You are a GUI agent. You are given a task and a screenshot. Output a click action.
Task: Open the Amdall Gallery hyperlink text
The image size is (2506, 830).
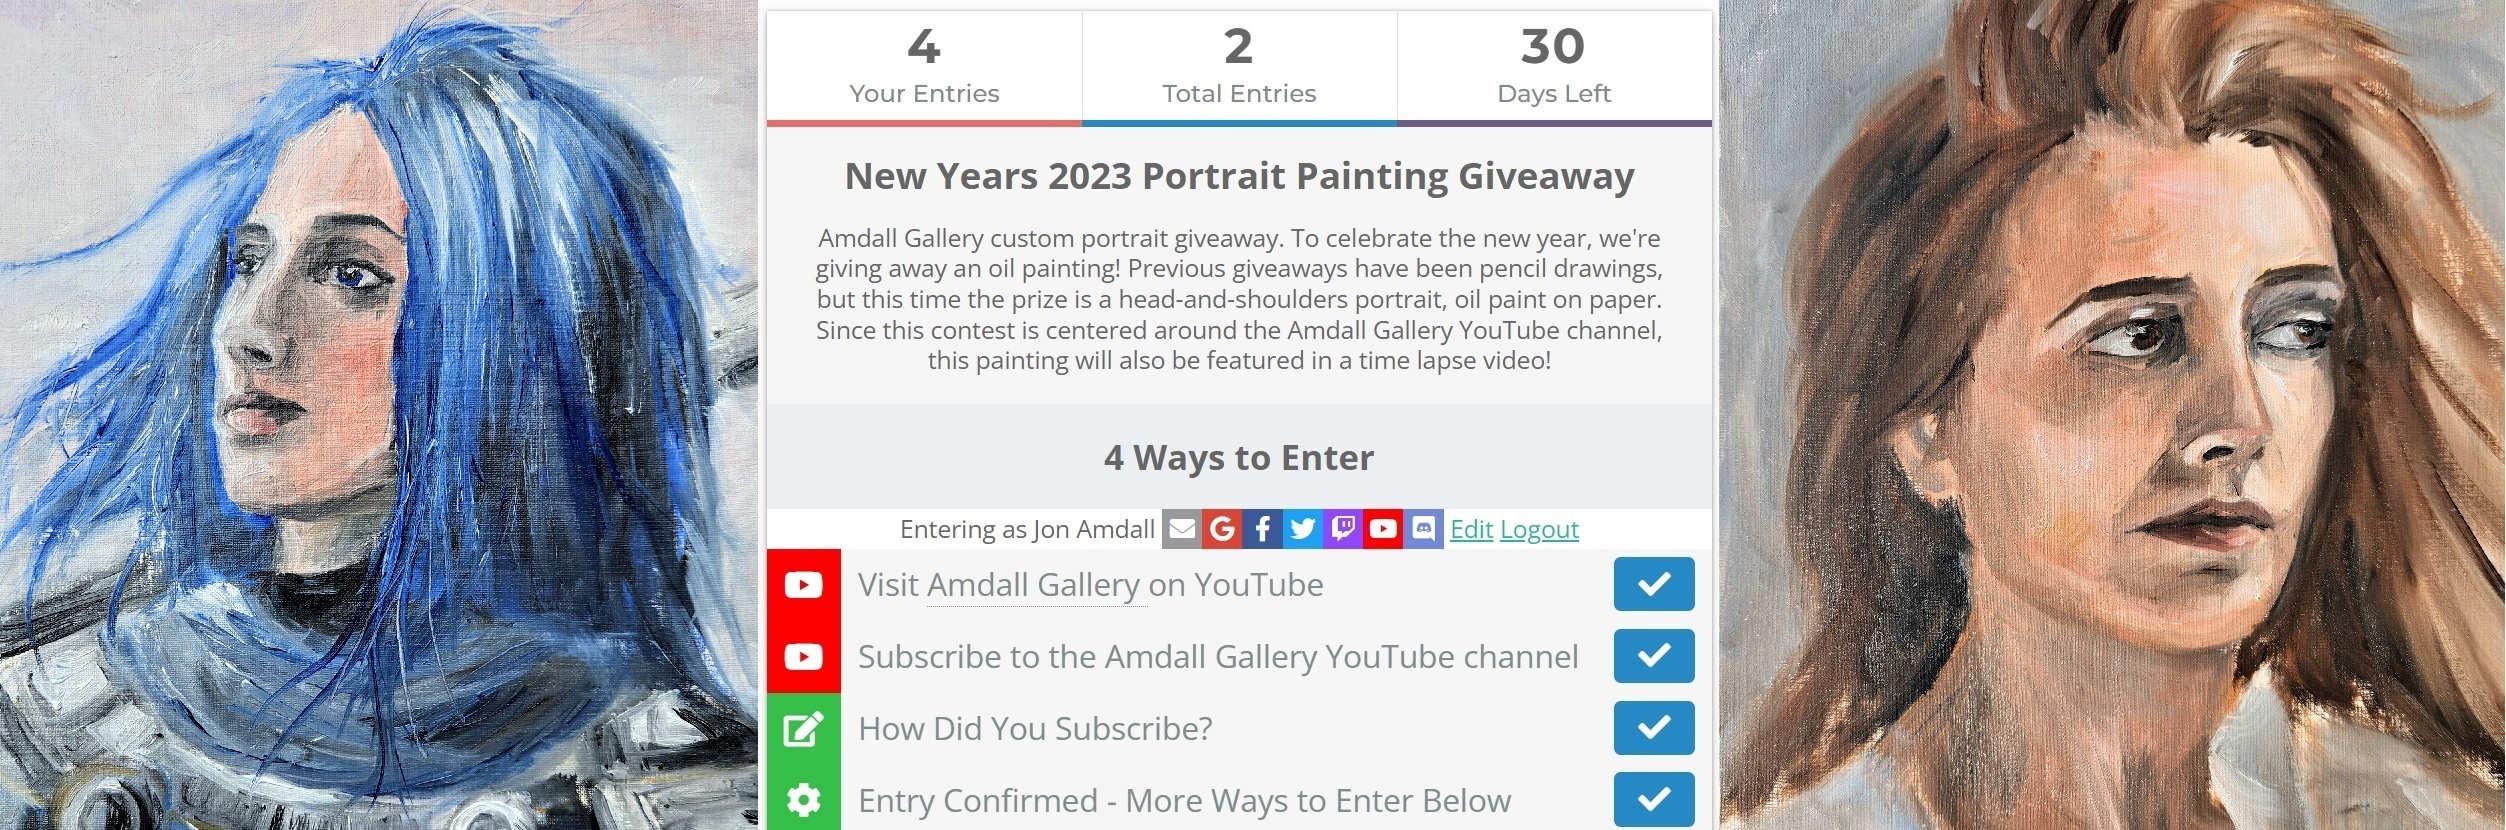[x=1033, y=585]
